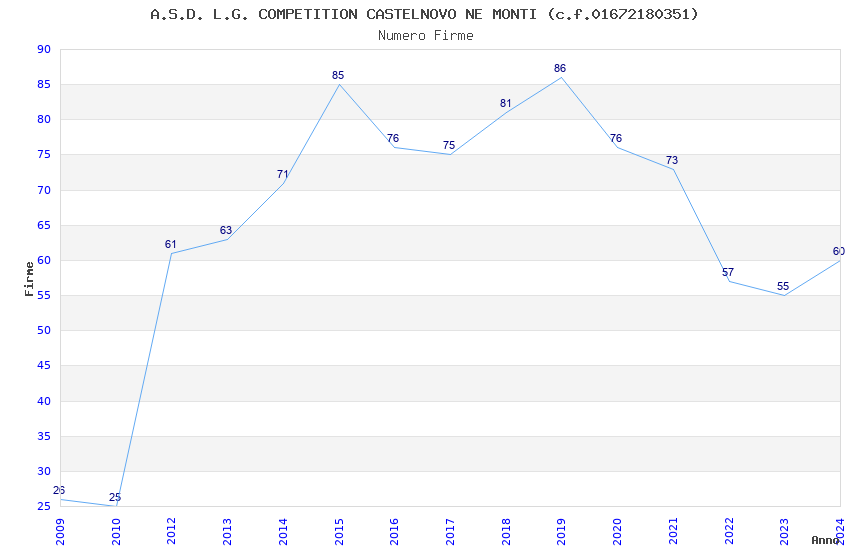This screenshot has width=850, height=550.
Task: Click y-axis tick label 75
Action: coord(44,155)
